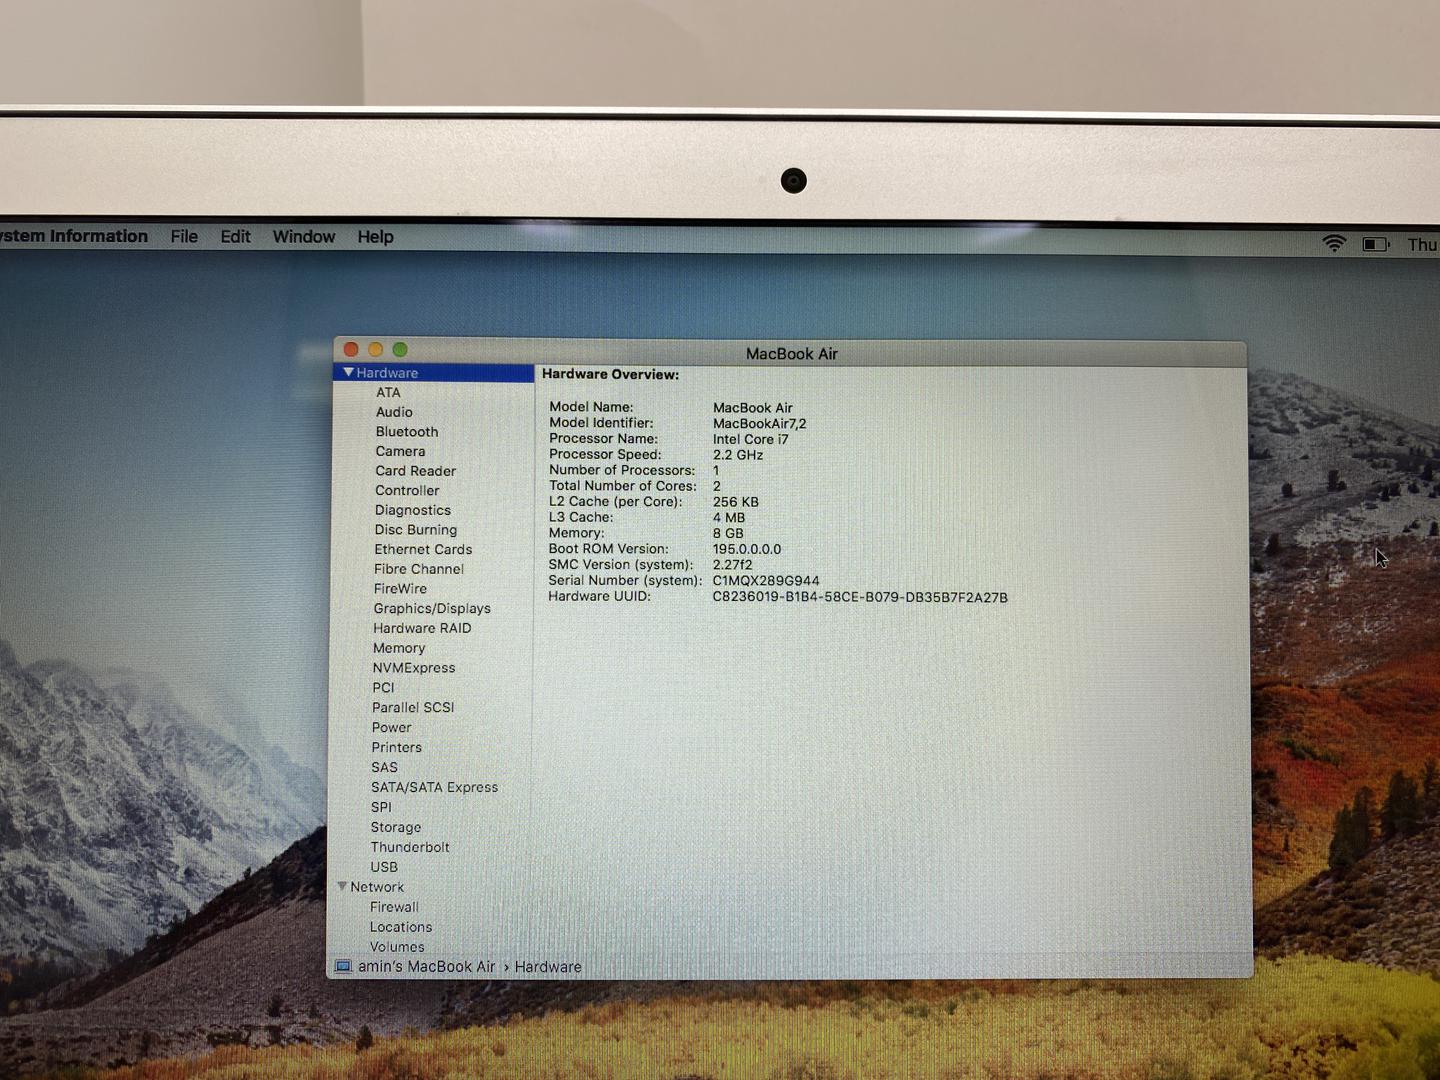Image resolution: width=1440 pixels, height=1080 pixels.
Task: Click the L2 Cache value 256 KB
Action: tap(735, 502)
